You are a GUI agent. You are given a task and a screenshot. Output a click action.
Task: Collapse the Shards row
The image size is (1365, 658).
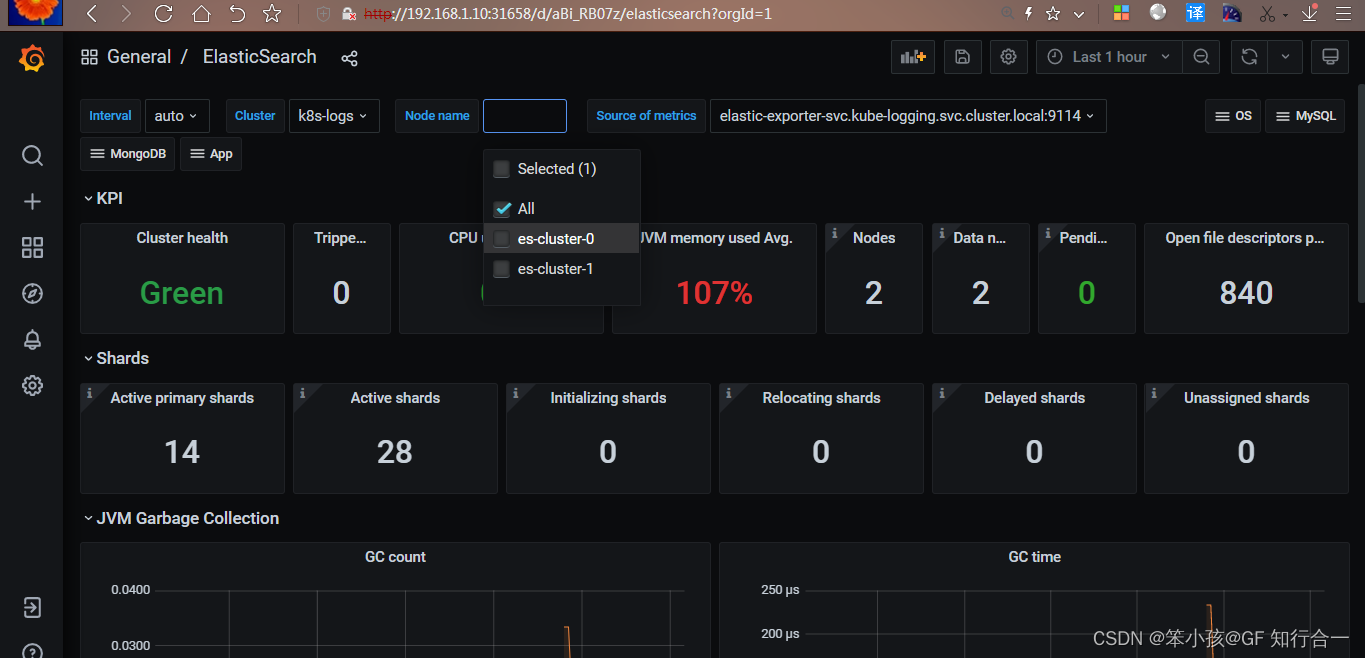coord(116,358)
